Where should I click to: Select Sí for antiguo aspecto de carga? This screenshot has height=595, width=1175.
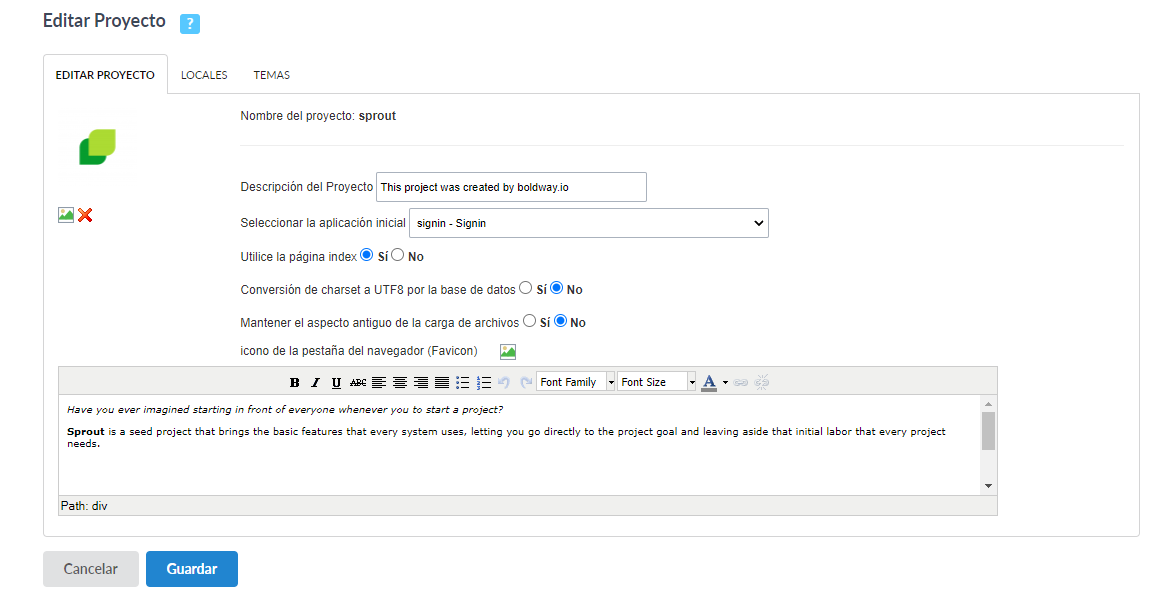click(x=530, y=321)
